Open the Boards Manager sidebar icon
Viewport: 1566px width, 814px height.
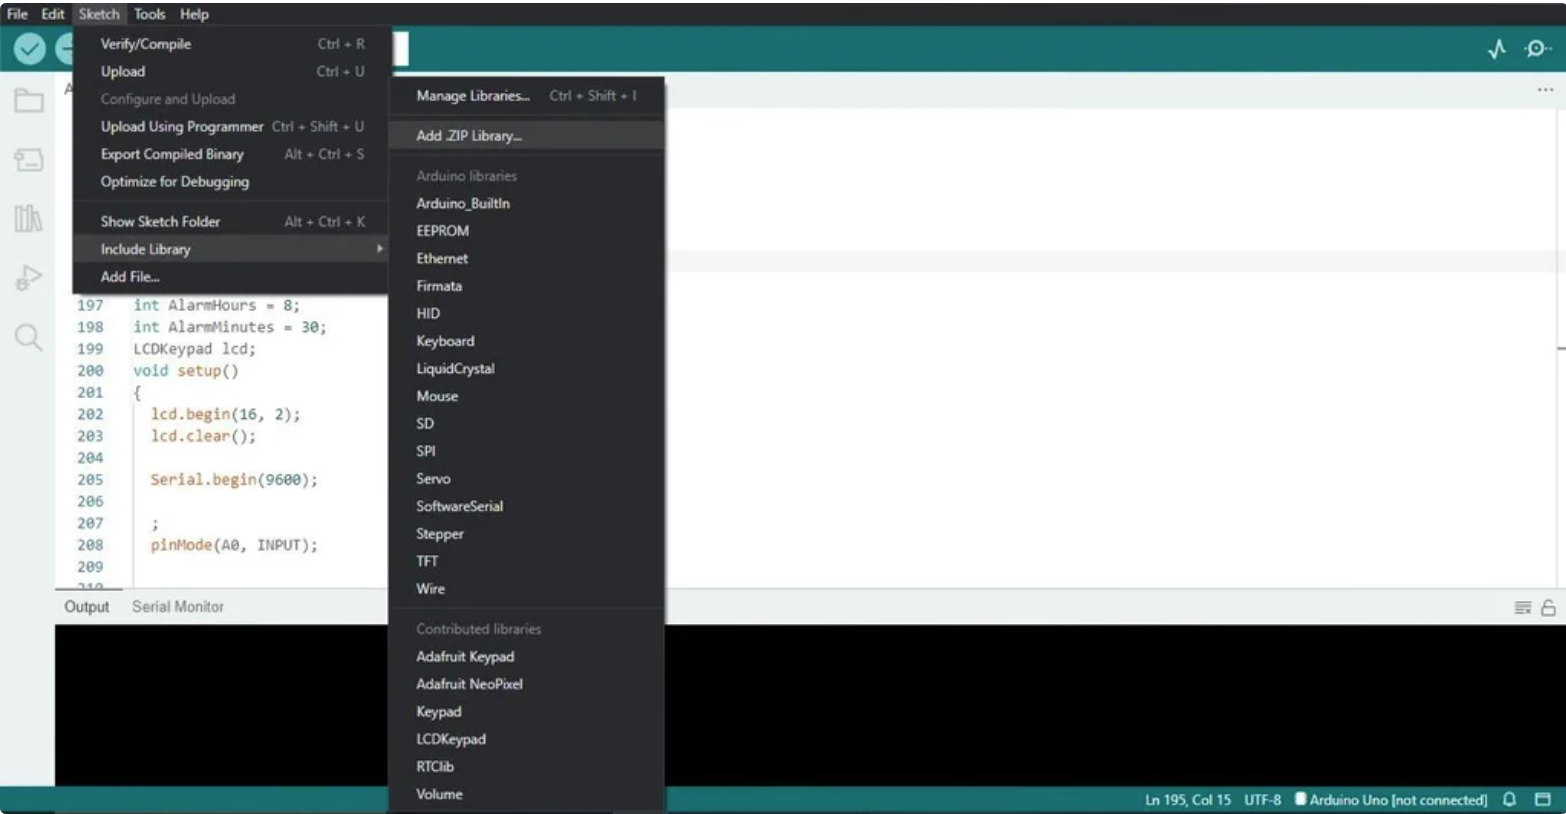28,159
